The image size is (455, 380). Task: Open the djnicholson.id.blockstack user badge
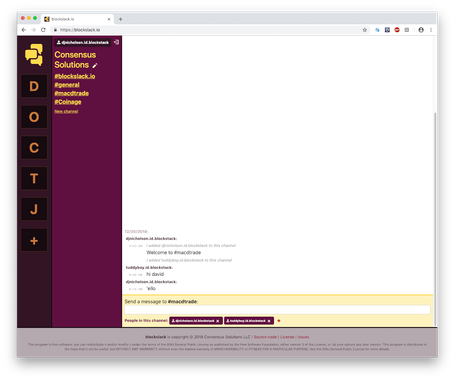[x=83, y=42]
